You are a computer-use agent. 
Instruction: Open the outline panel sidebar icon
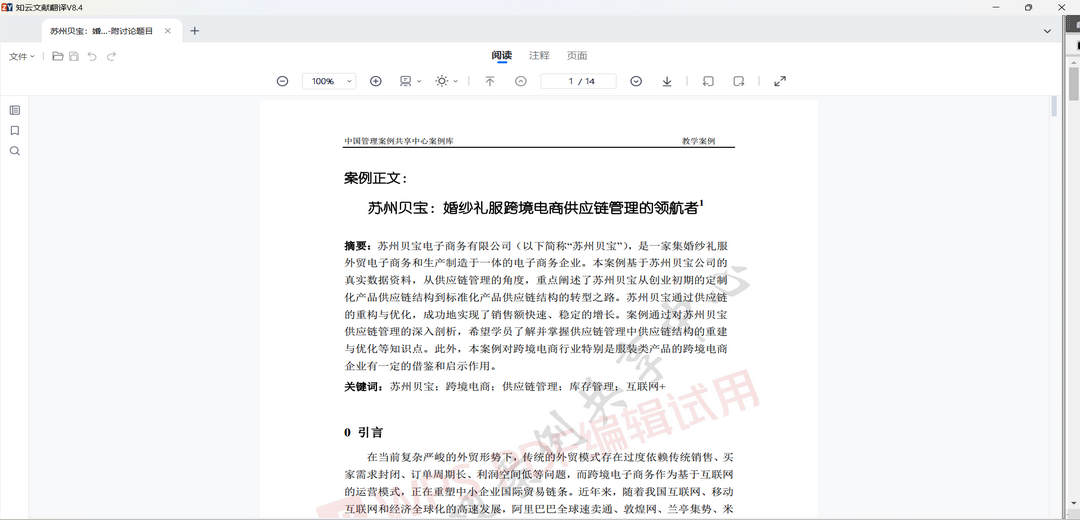14,110
